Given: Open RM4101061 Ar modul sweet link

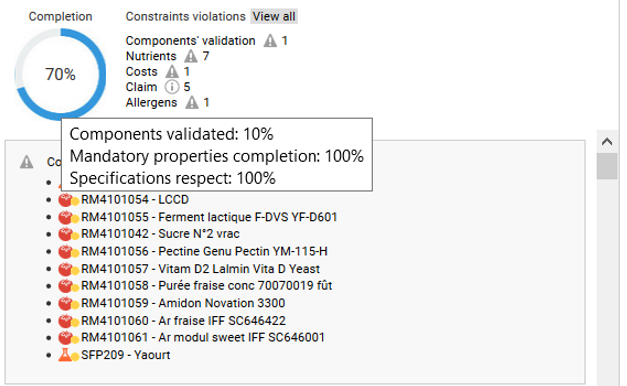Looking at the screenshot, I should [x=203, y=337].
